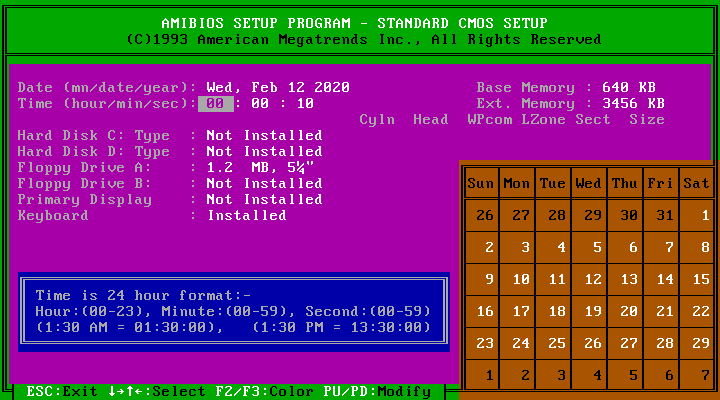Click the Sun column header in calendar
Viewport: 720px width, 400px height.
(481, 183)
